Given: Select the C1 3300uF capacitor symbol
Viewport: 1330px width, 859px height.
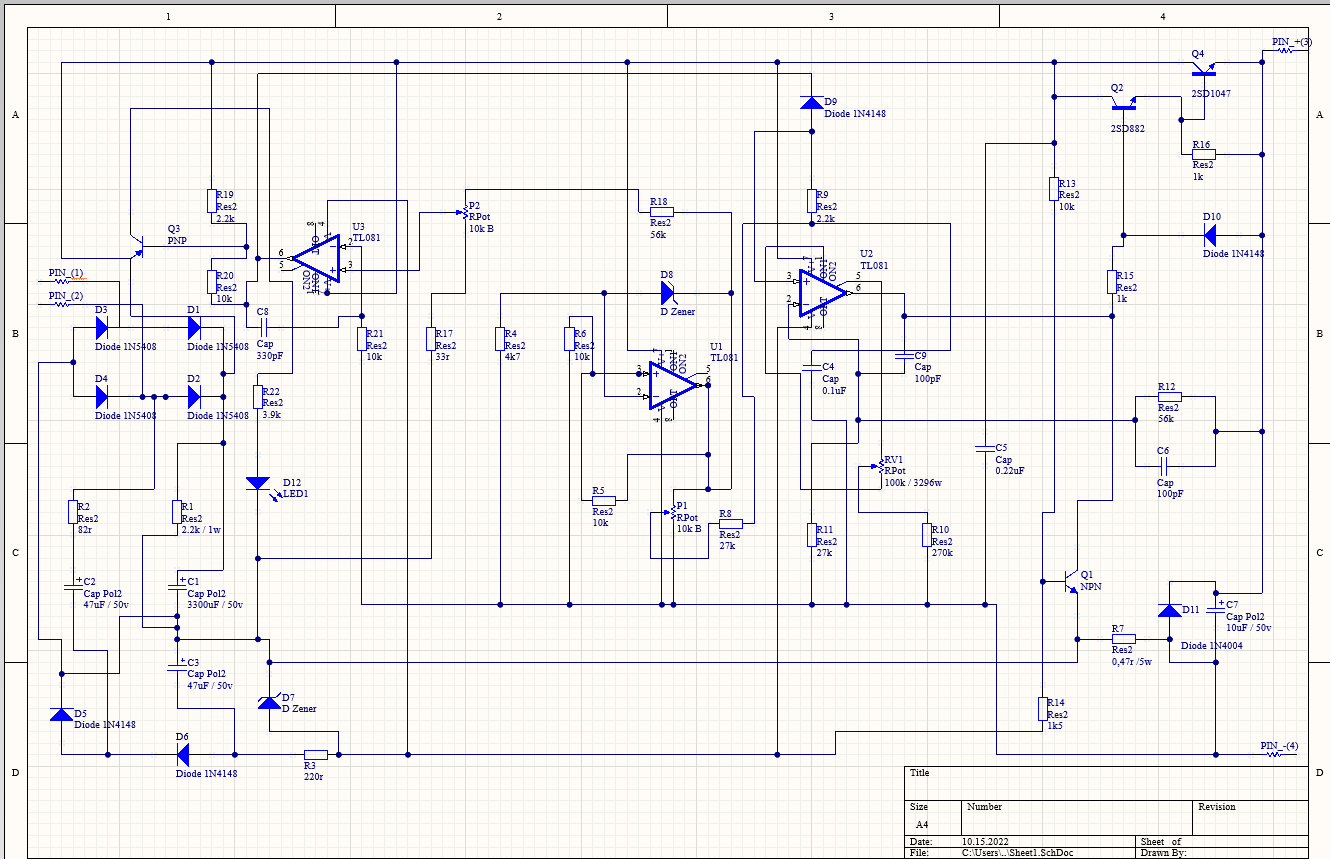Looking at the screenshot, I should (x=177, y=584).
